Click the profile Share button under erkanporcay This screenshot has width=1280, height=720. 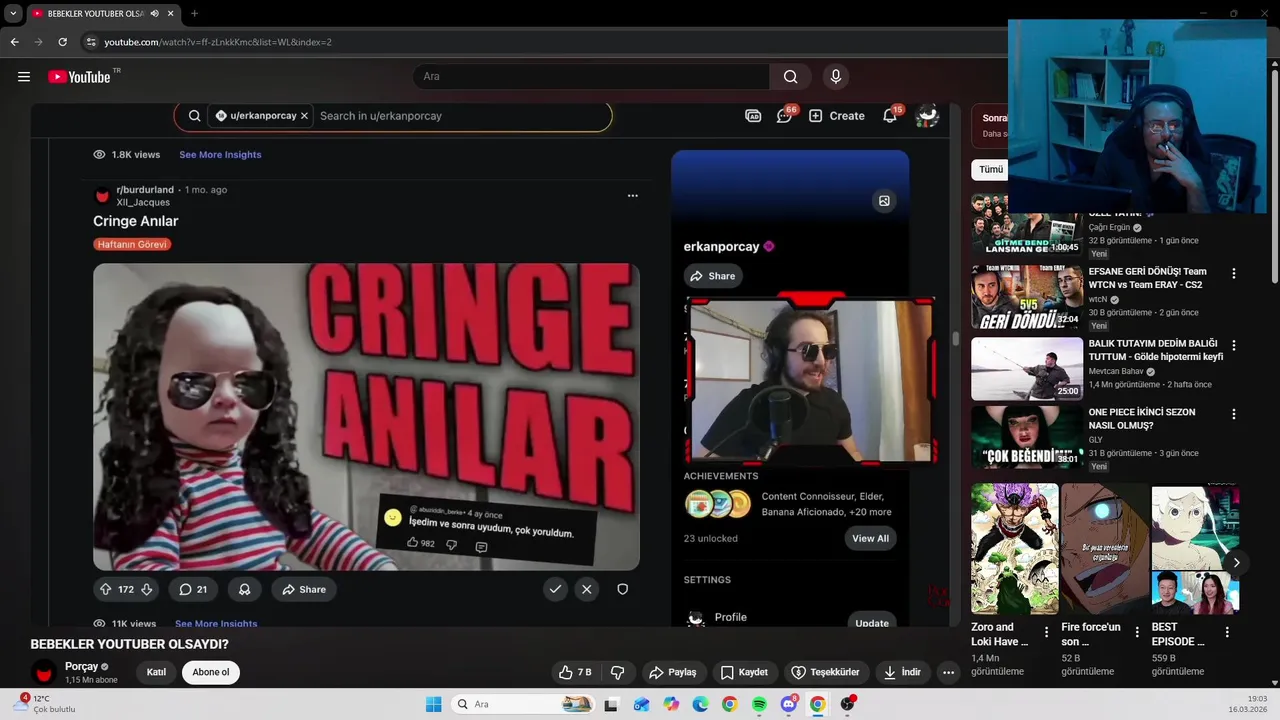pyautogui.click(x=713, y=276)
